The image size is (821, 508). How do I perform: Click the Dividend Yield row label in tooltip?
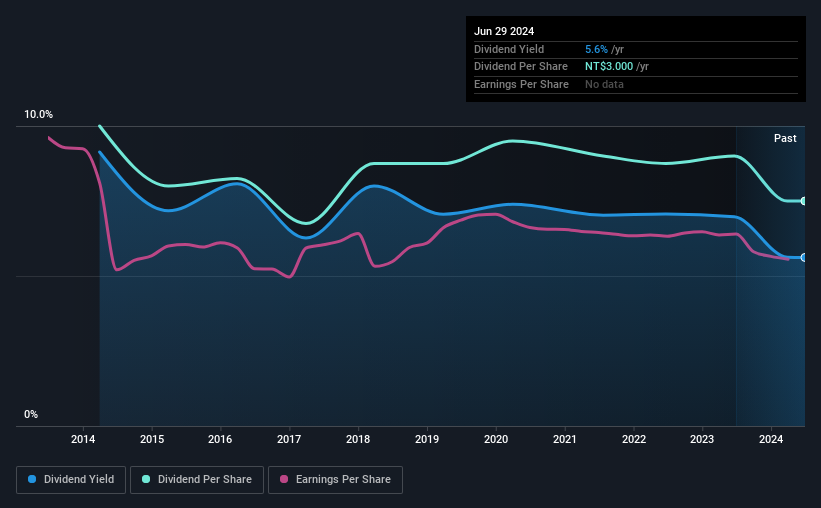[x=509, y=49]
